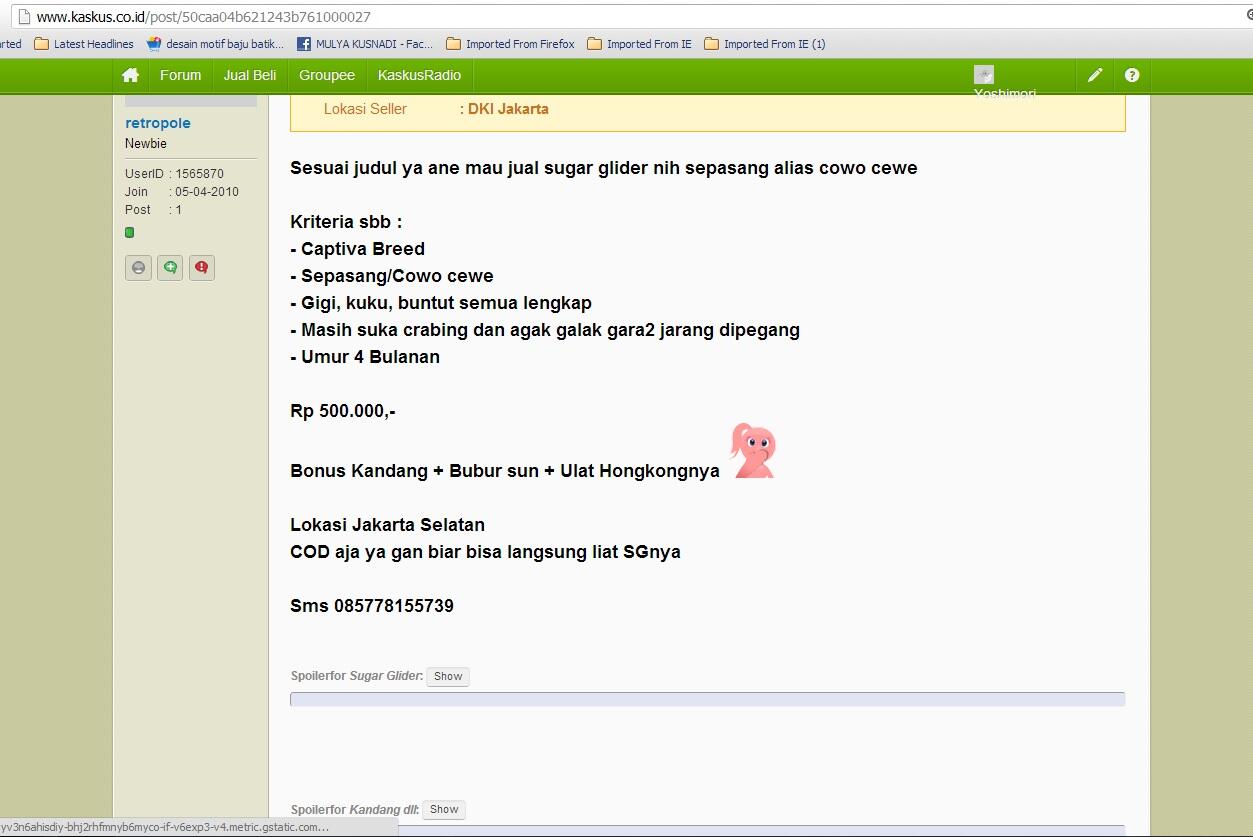Show the Sugar Glider spoiler
Image resolution: width=1253 pixels, height=837 pixels.
pos(448,676)
